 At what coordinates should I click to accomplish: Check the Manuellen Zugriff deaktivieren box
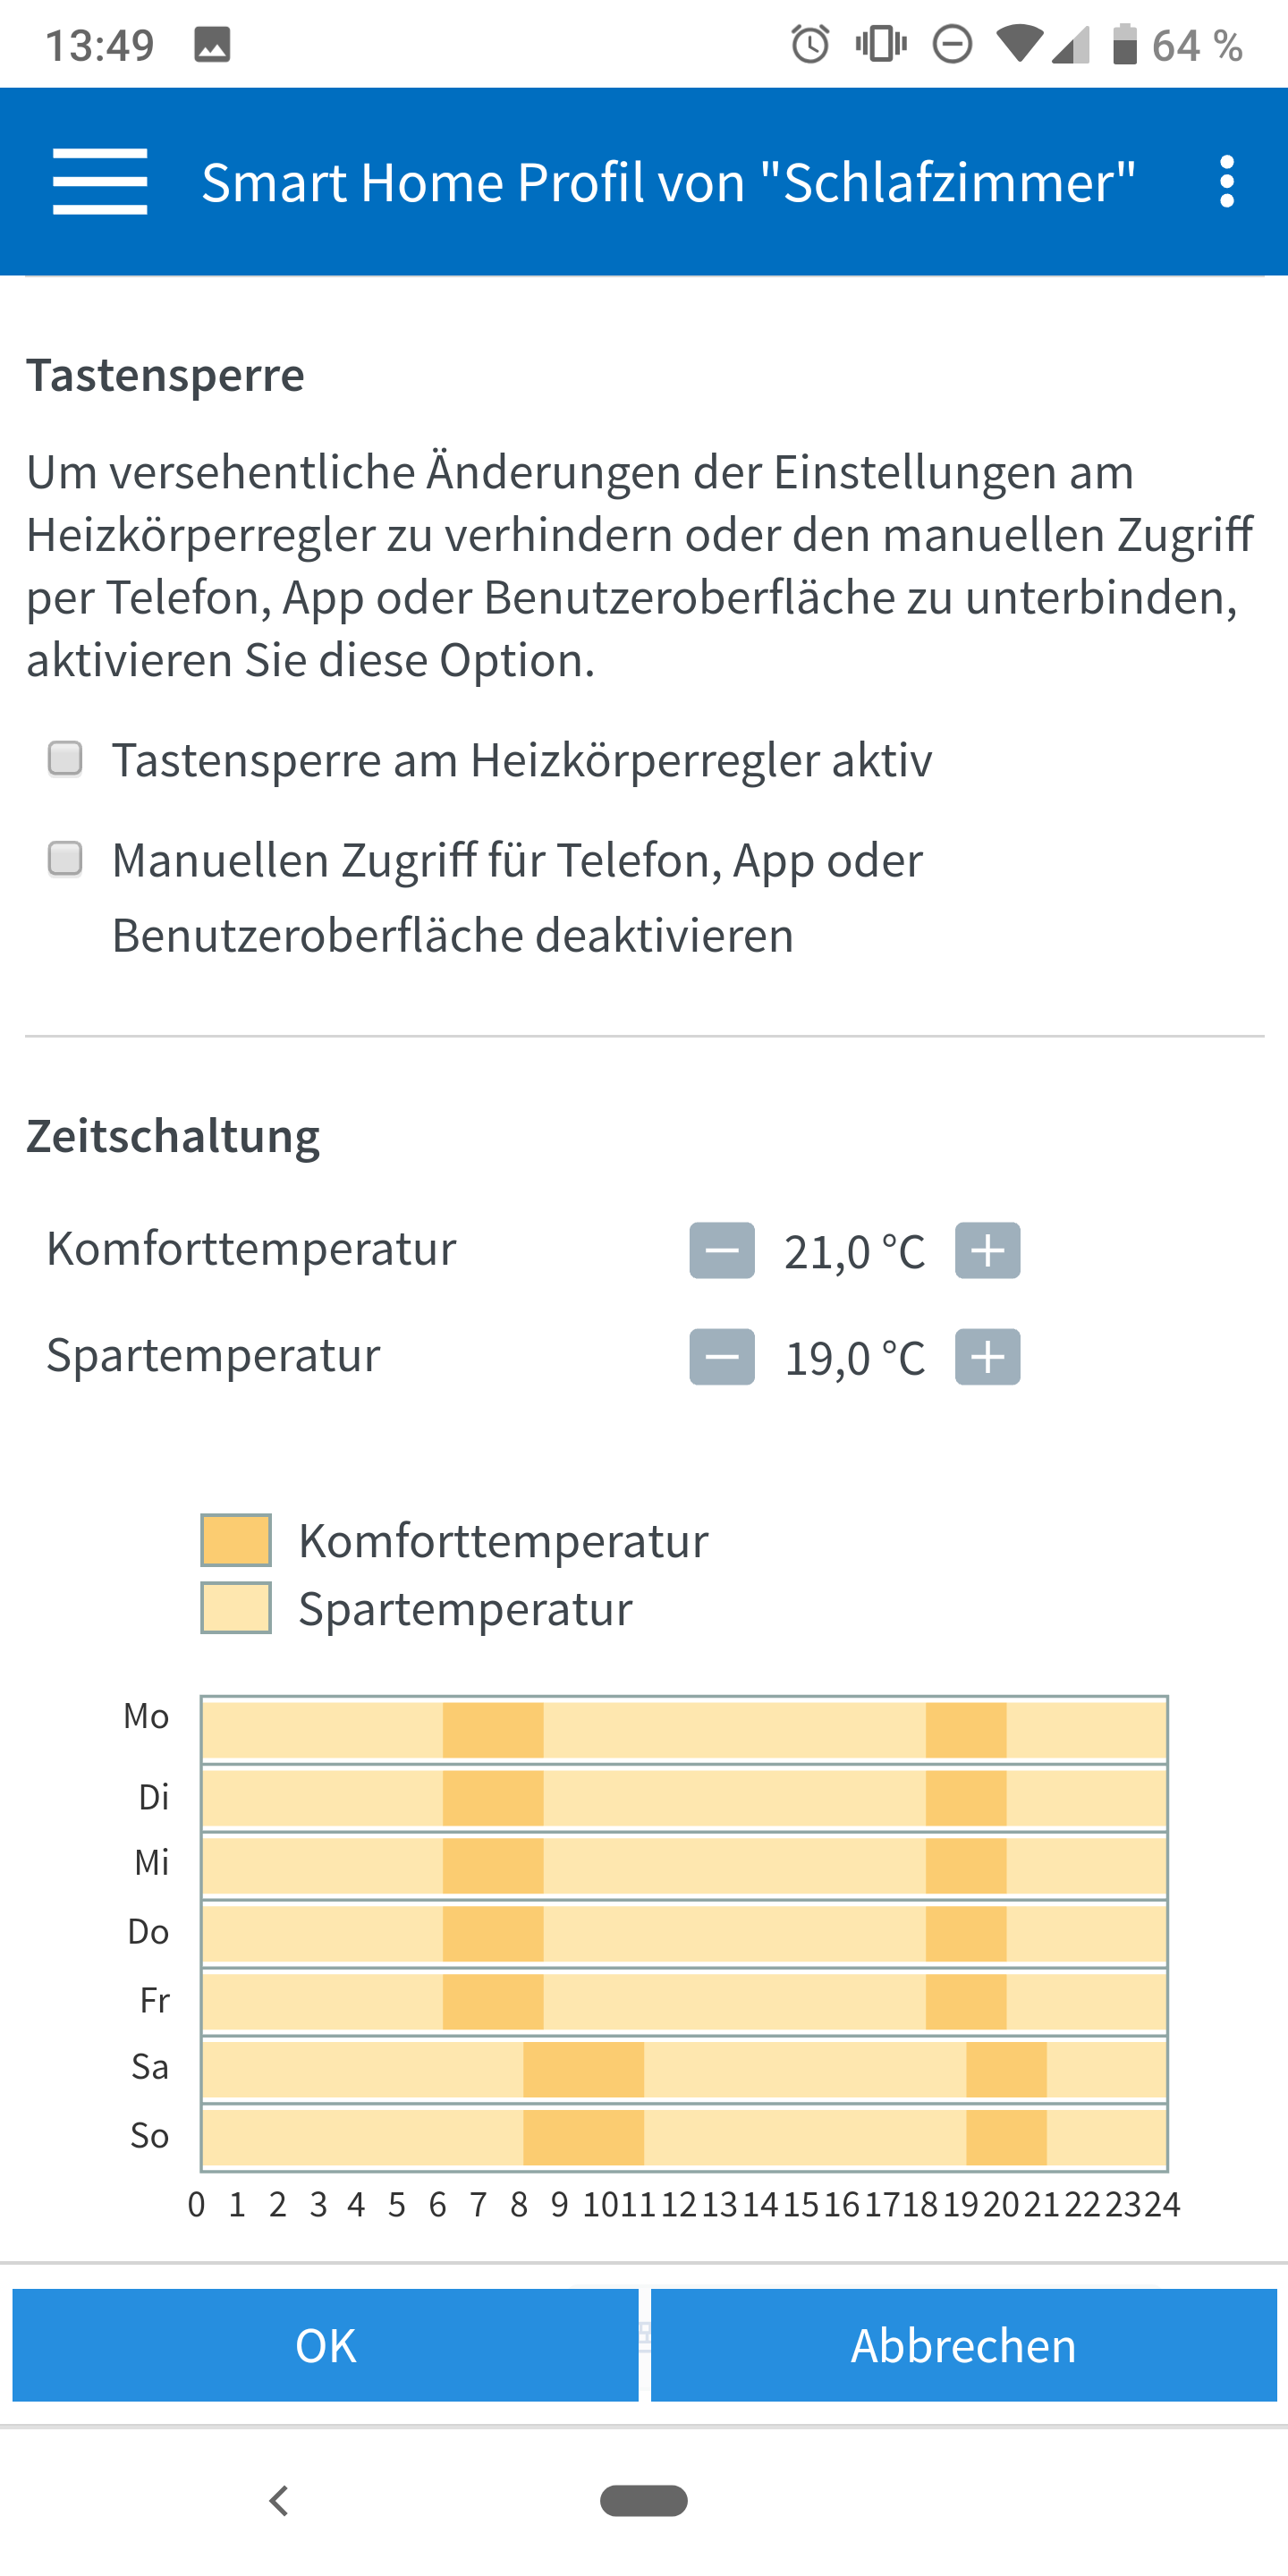(x=66, y=858)
